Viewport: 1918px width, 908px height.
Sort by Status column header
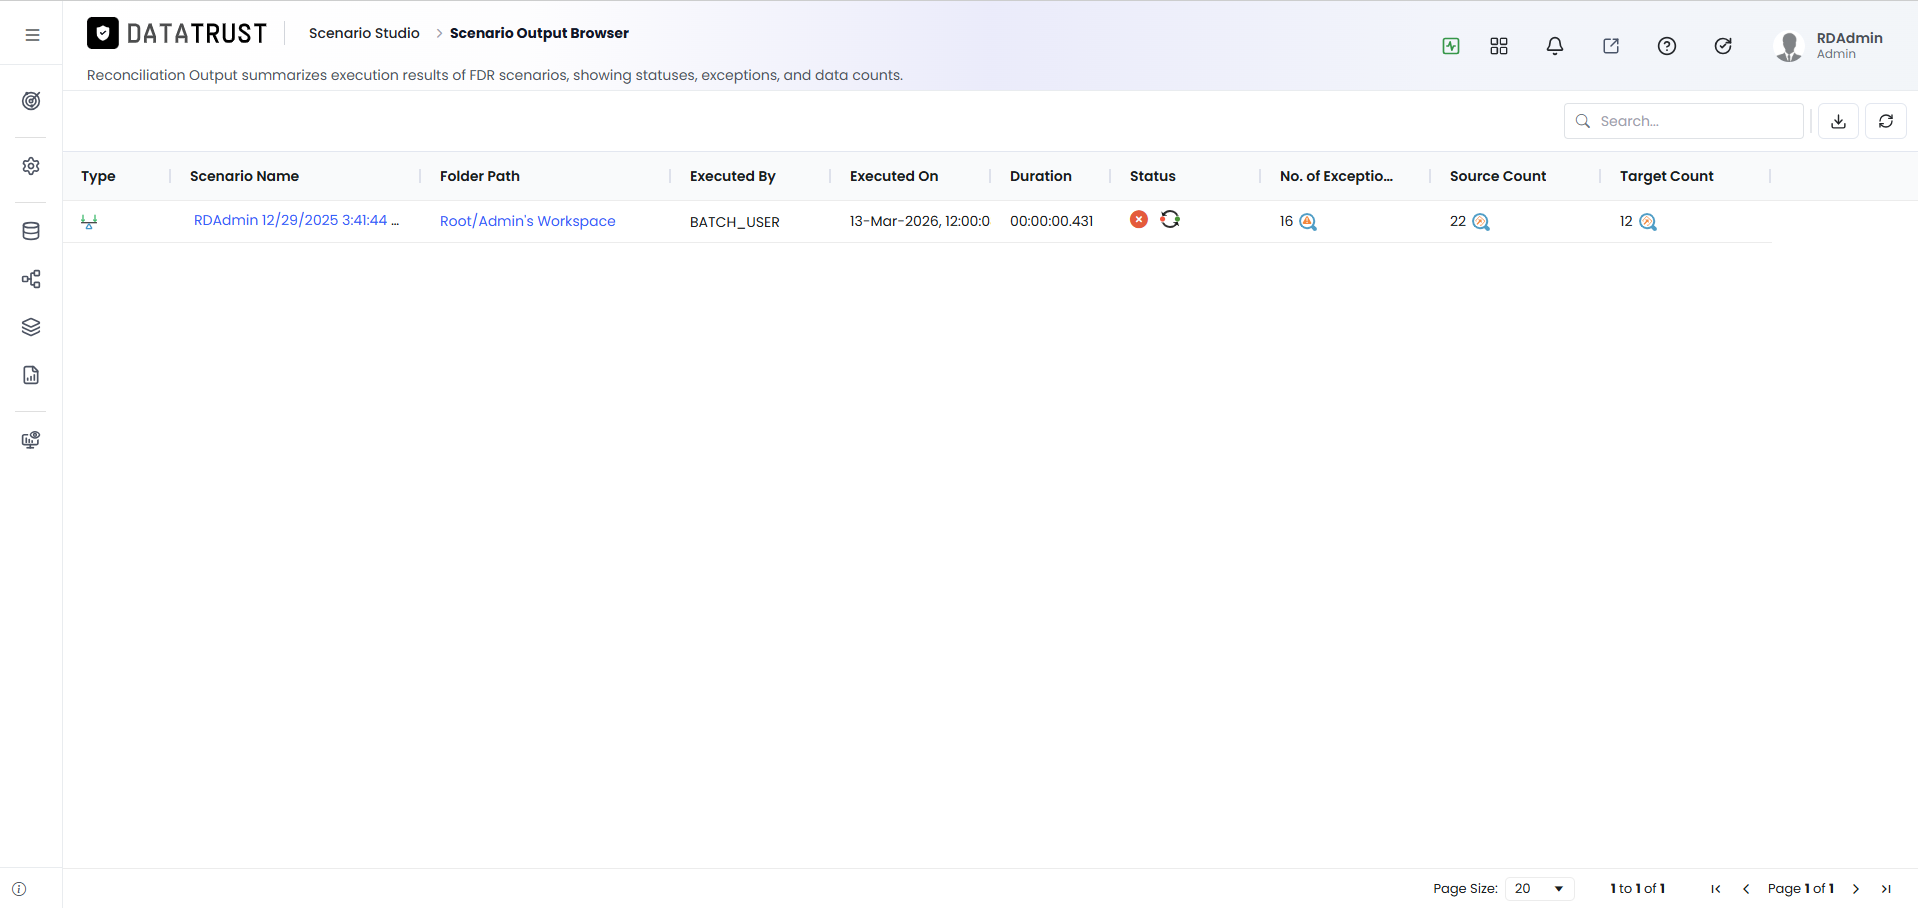pos(1153,176)
